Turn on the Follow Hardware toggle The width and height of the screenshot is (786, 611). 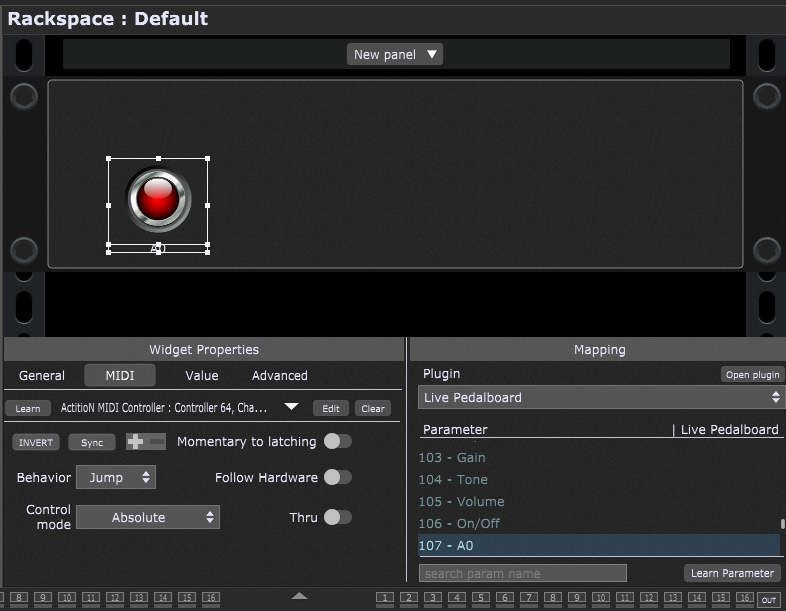coord(337,477)
